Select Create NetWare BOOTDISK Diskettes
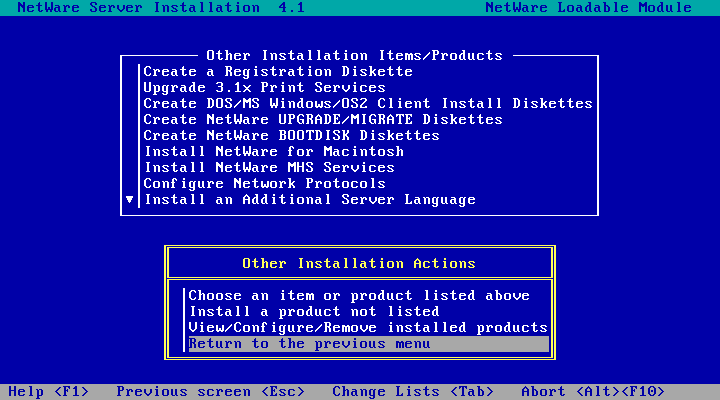 tap(291, 135)
